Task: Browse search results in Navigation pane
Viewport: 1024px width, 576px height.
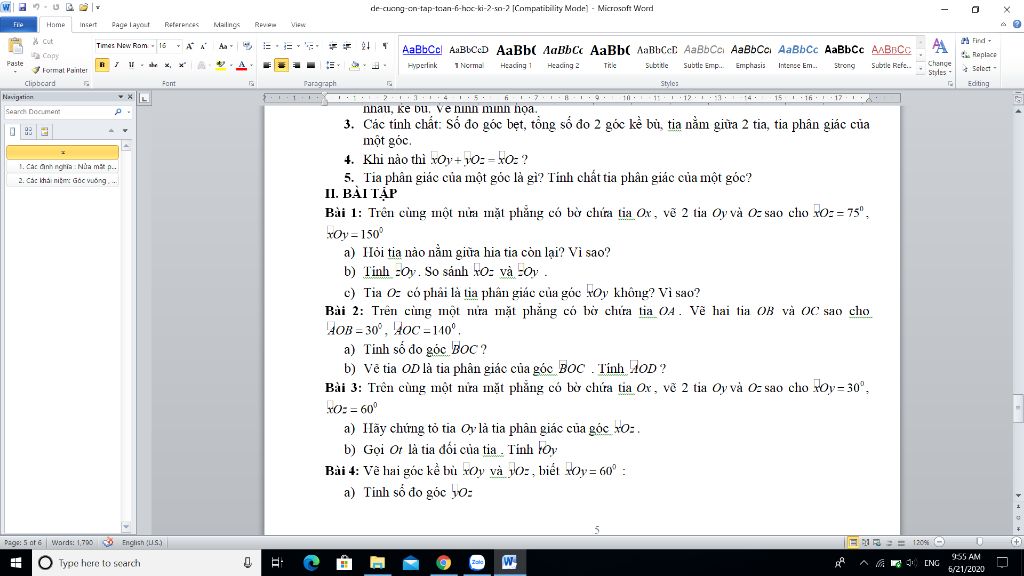Action: point(44,131)
